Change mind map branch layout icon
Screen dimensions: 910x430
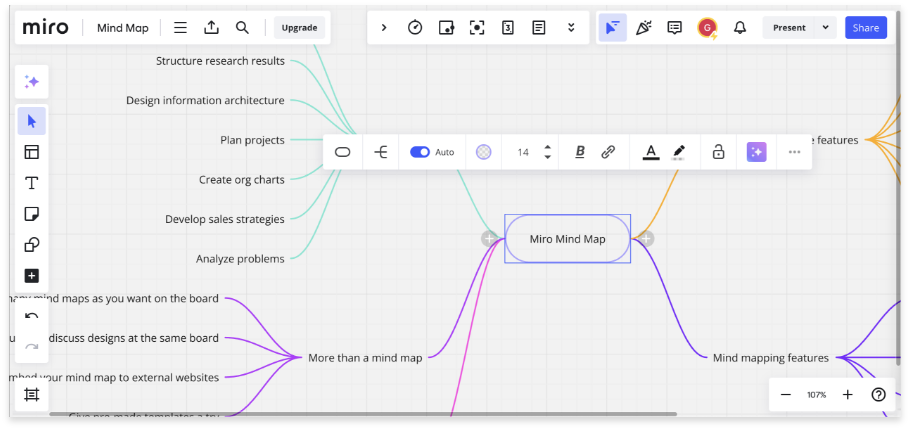click(381, 152)
